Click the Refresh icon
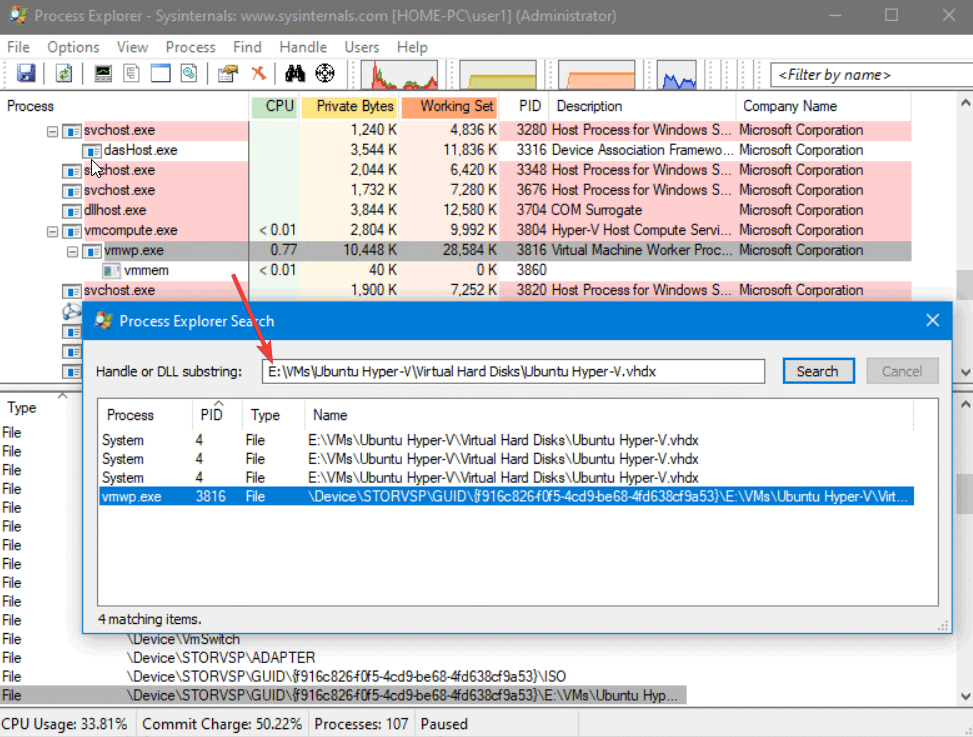 pyautogui.click(x=63, y=73)
